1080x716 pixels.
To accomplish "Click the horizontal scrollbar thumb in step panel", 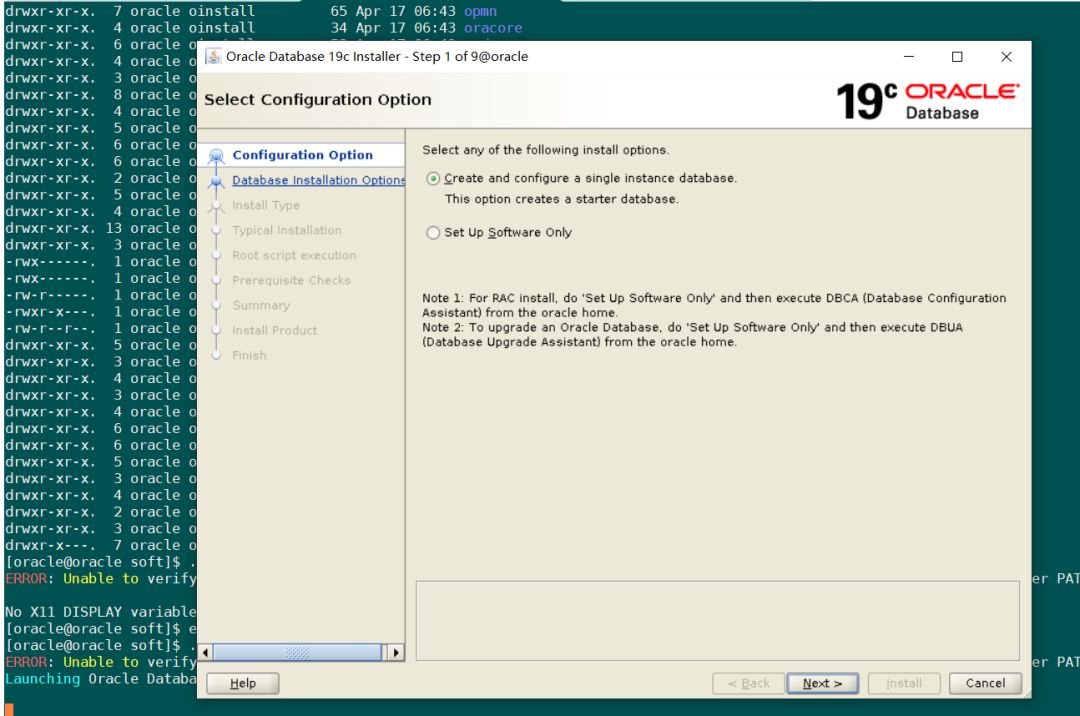I will [297, 652].
